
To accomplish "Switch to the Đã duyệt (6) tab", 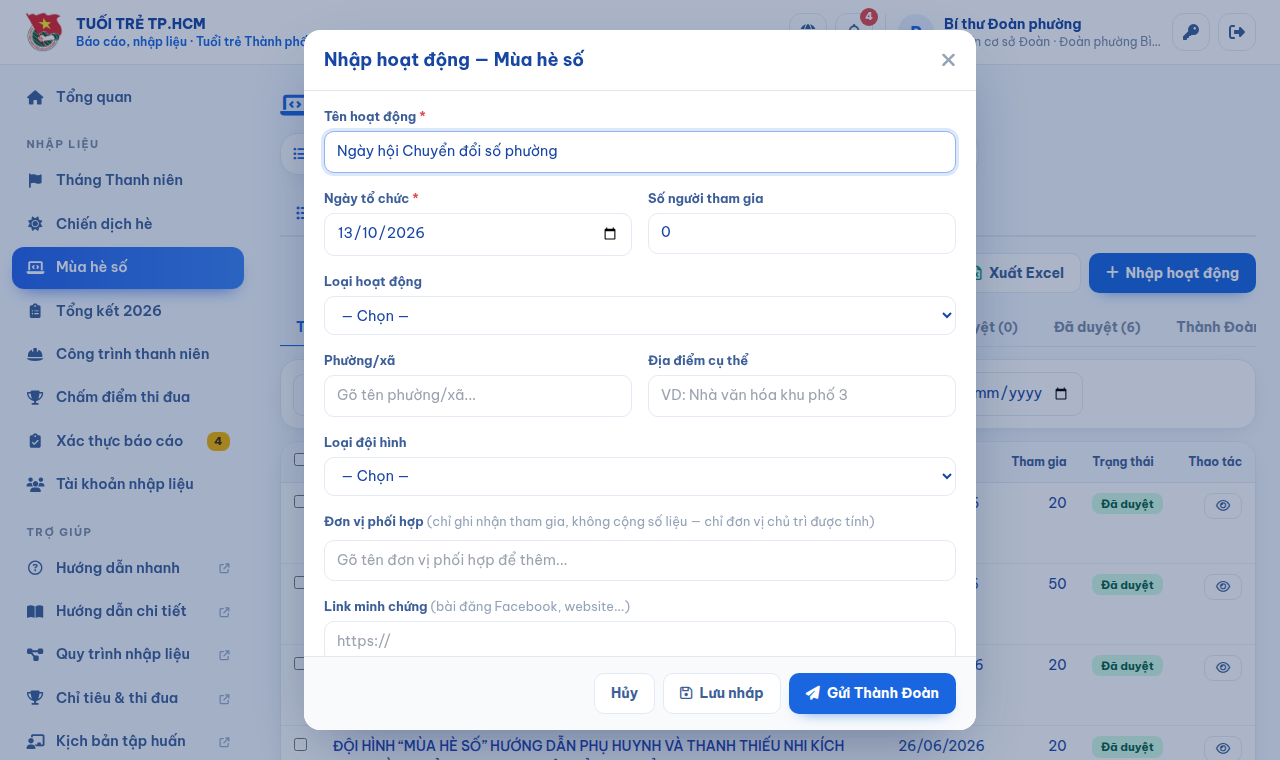I will tap(1097, 327).
